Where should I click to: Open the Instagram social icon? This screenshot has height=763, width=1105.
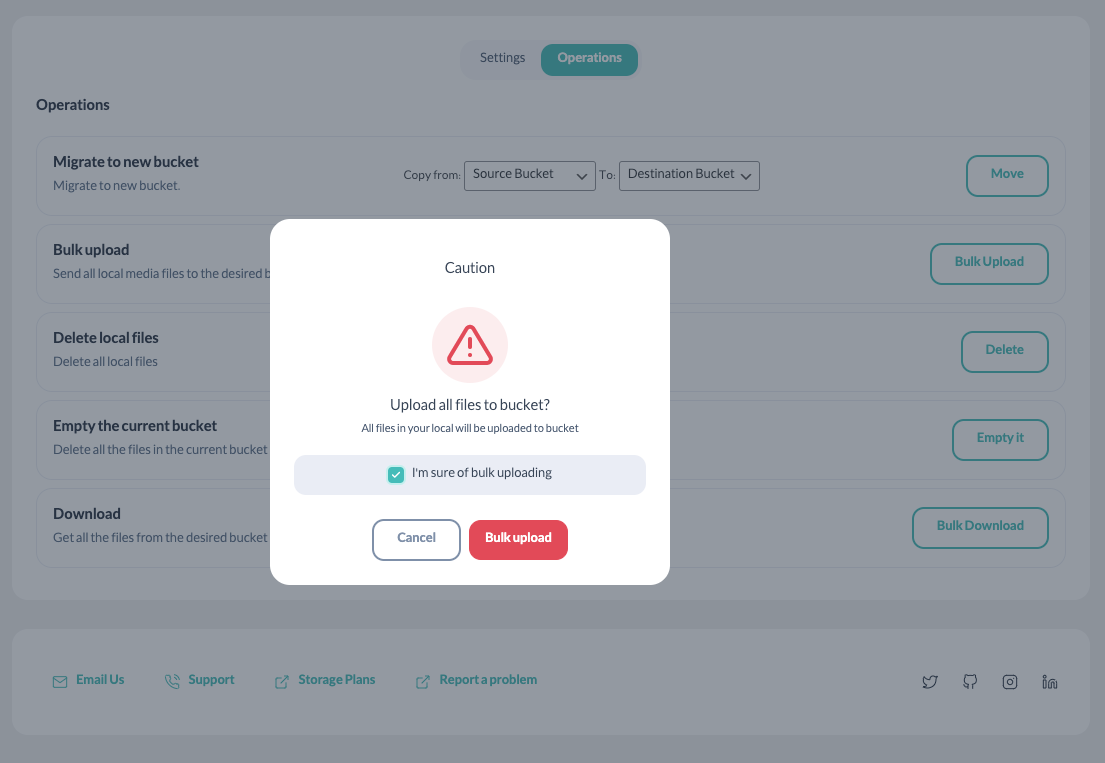pos(1010,682)
